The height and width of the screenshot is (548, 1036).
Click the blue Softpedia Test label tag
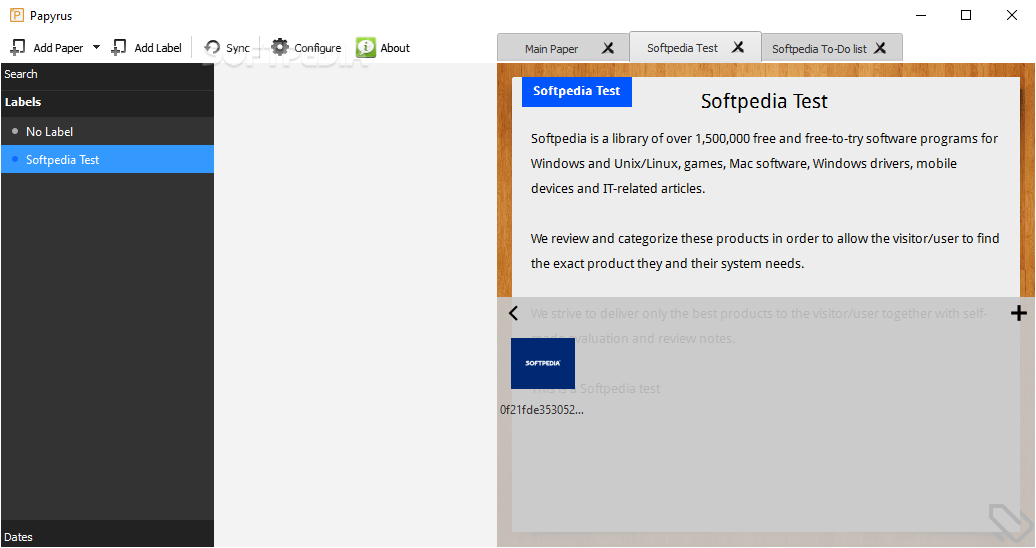[x=577, y=91]
